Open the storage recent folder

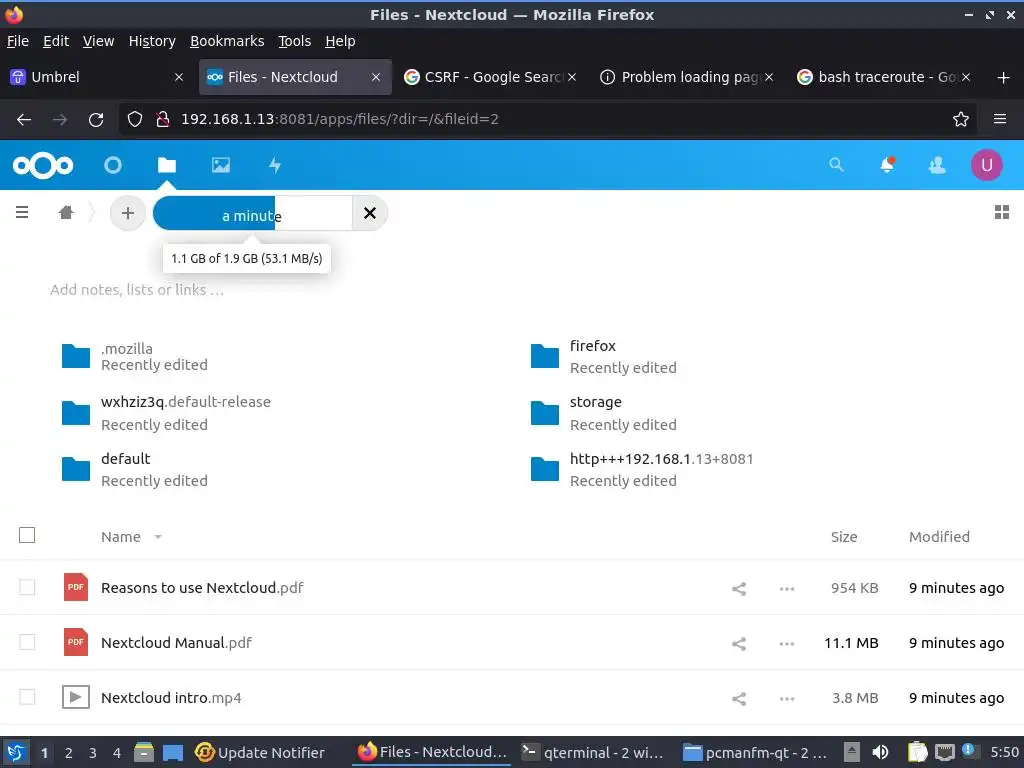[x=603, y=413]
